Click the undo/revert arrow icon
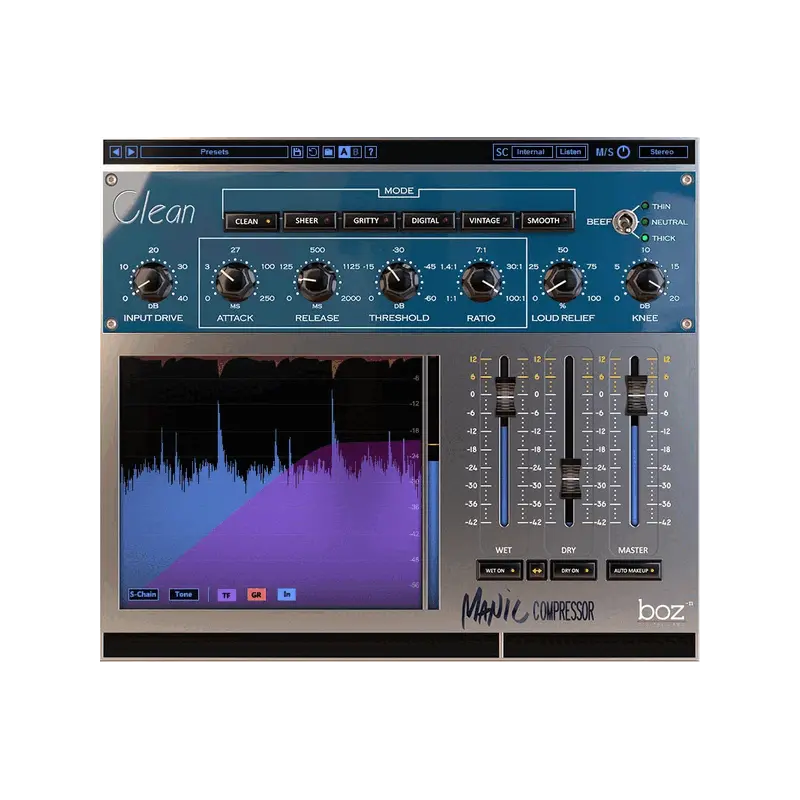Viewport: 800px width, 800px height. pyautogui.click(x=313, y=152)
